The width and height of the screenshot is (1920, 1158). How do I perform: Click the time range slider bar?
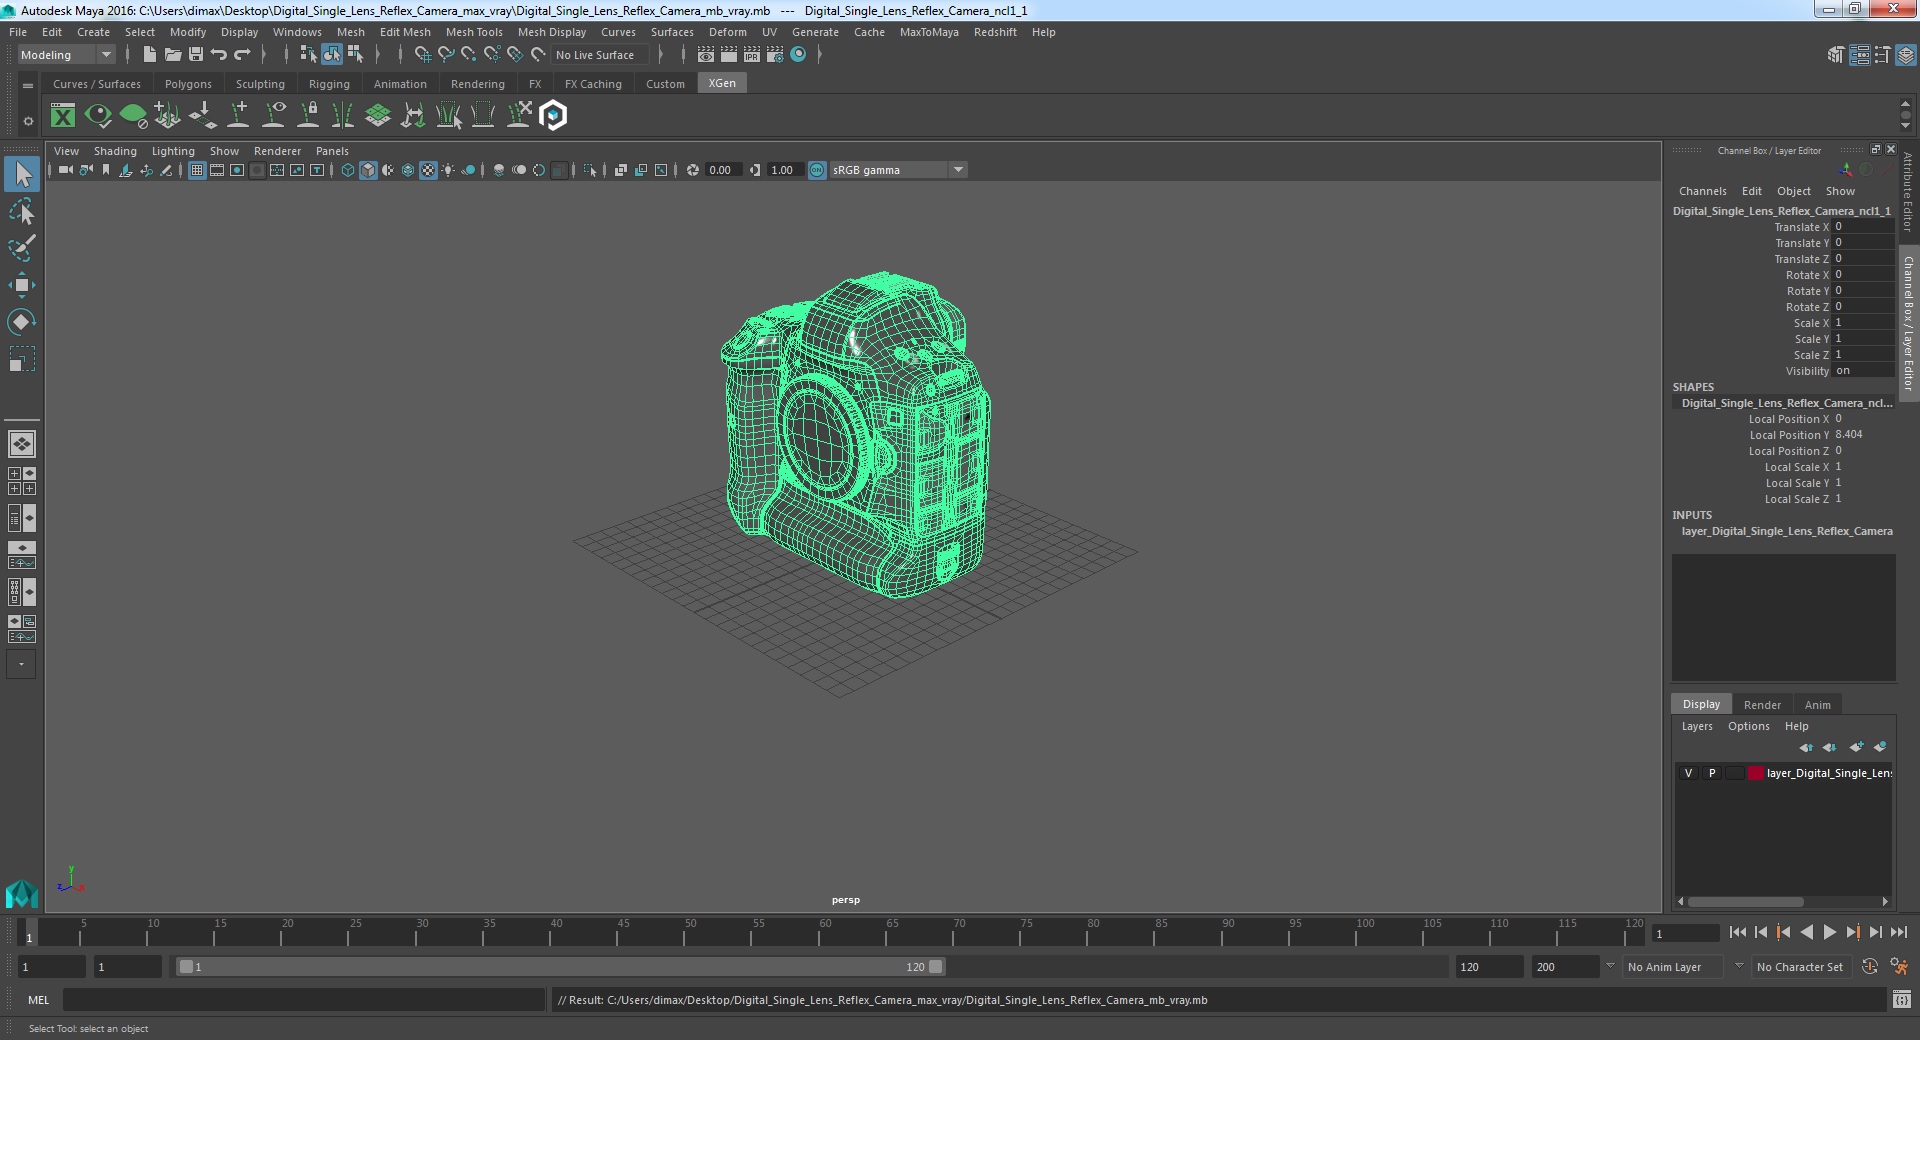[560, 967]
